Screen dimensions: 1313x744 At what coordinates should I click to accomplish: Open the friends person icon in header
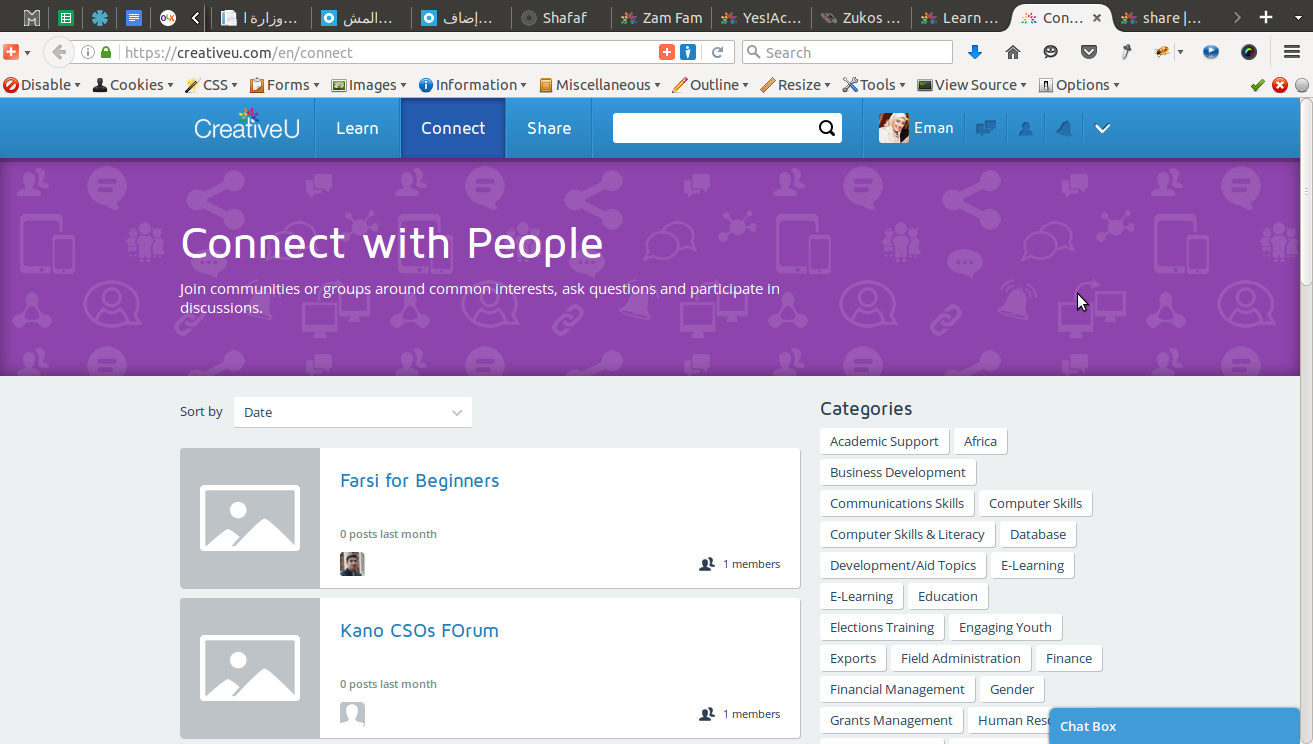click(x=1025, y=128)
